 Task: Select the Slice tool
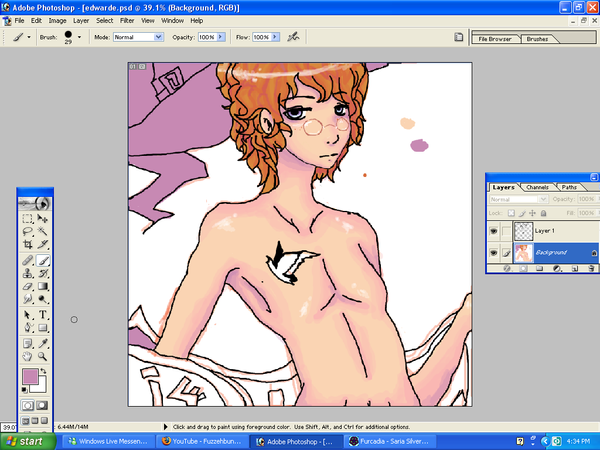(42, 244)
